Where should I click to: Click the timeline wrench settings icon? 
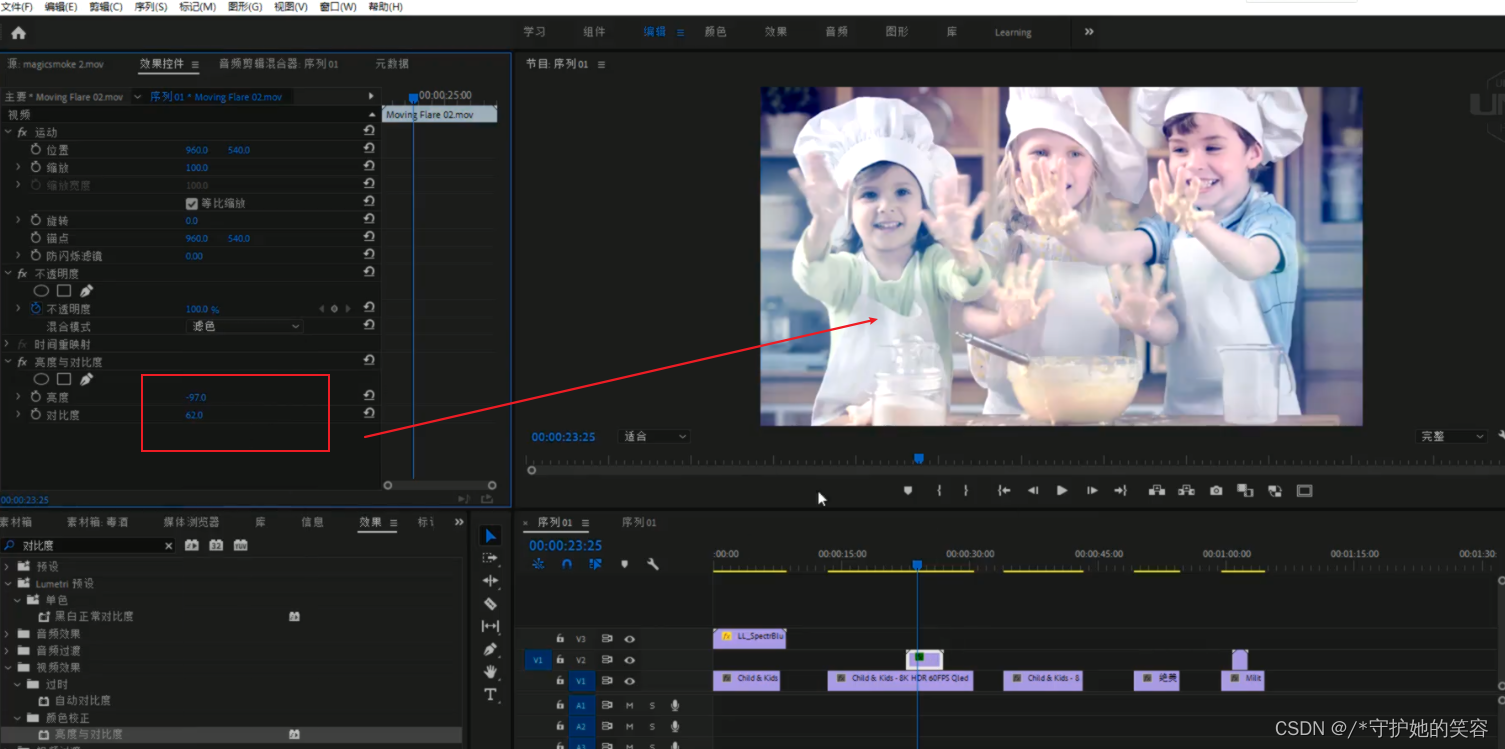[653, 564]
